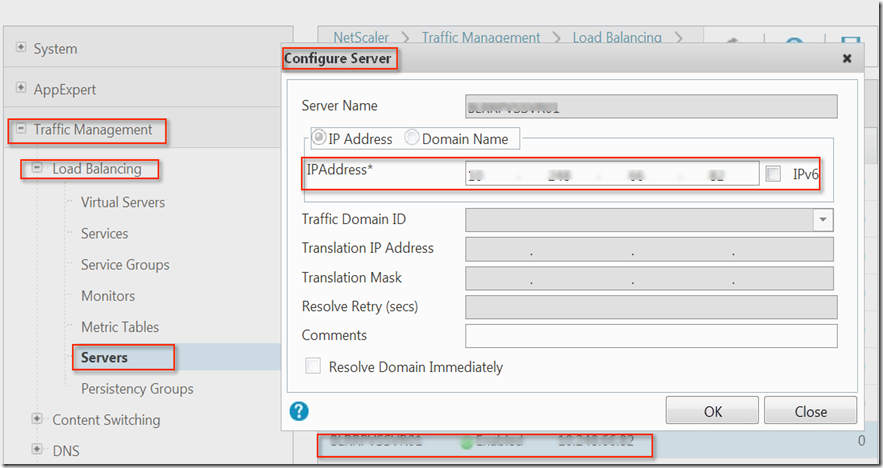This screenshot has width=883, height=468.
Task: Toggle Resolve Domain Immediately checkbox
Action: pyautogui.click(x=313, y=366)
